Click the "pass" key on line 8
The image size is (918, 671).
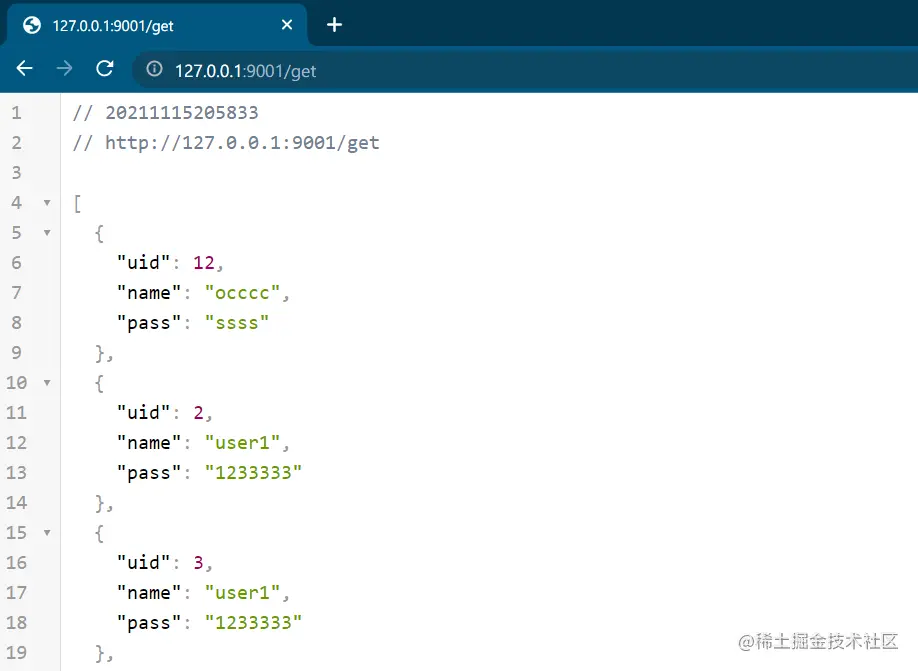coord(149,323)
